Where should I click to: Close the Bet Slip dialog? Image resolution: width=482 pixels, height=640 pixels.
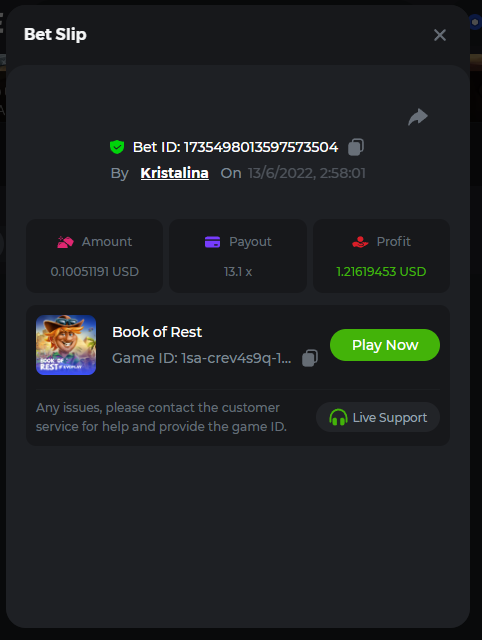440,35
